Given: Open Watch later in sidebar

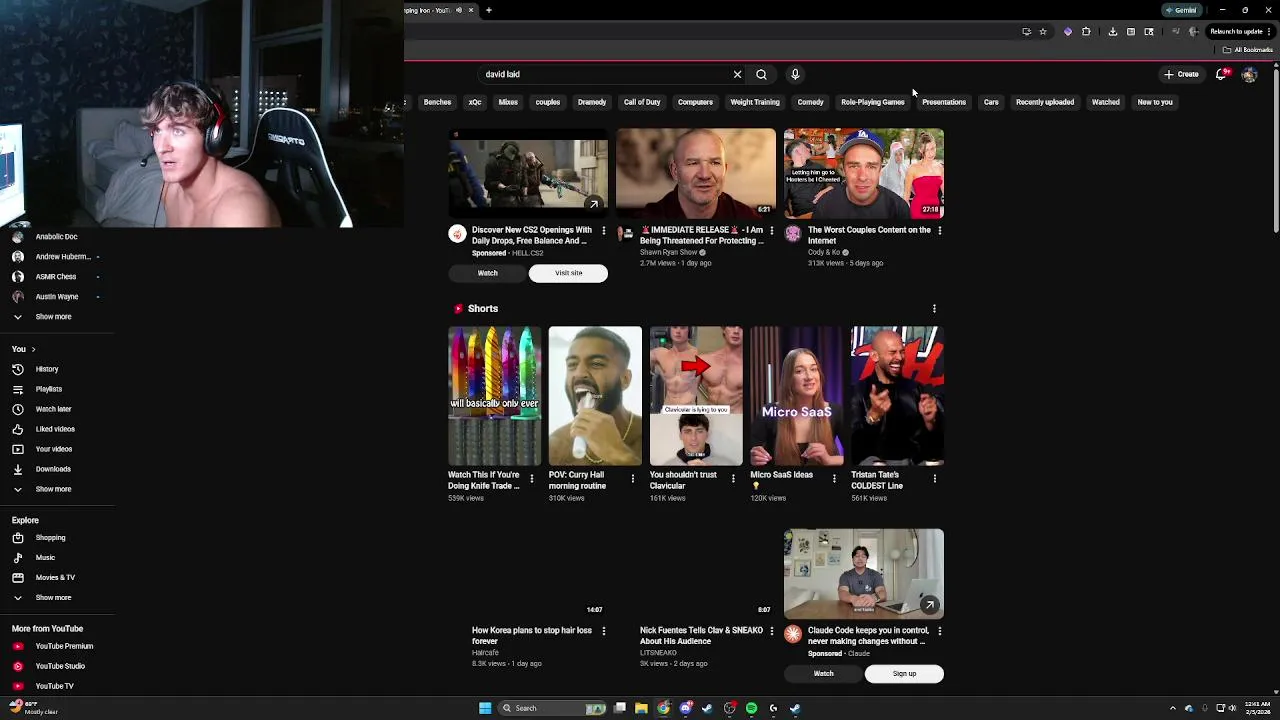Looking at the screenshot, I should click(x=53, y=409).
